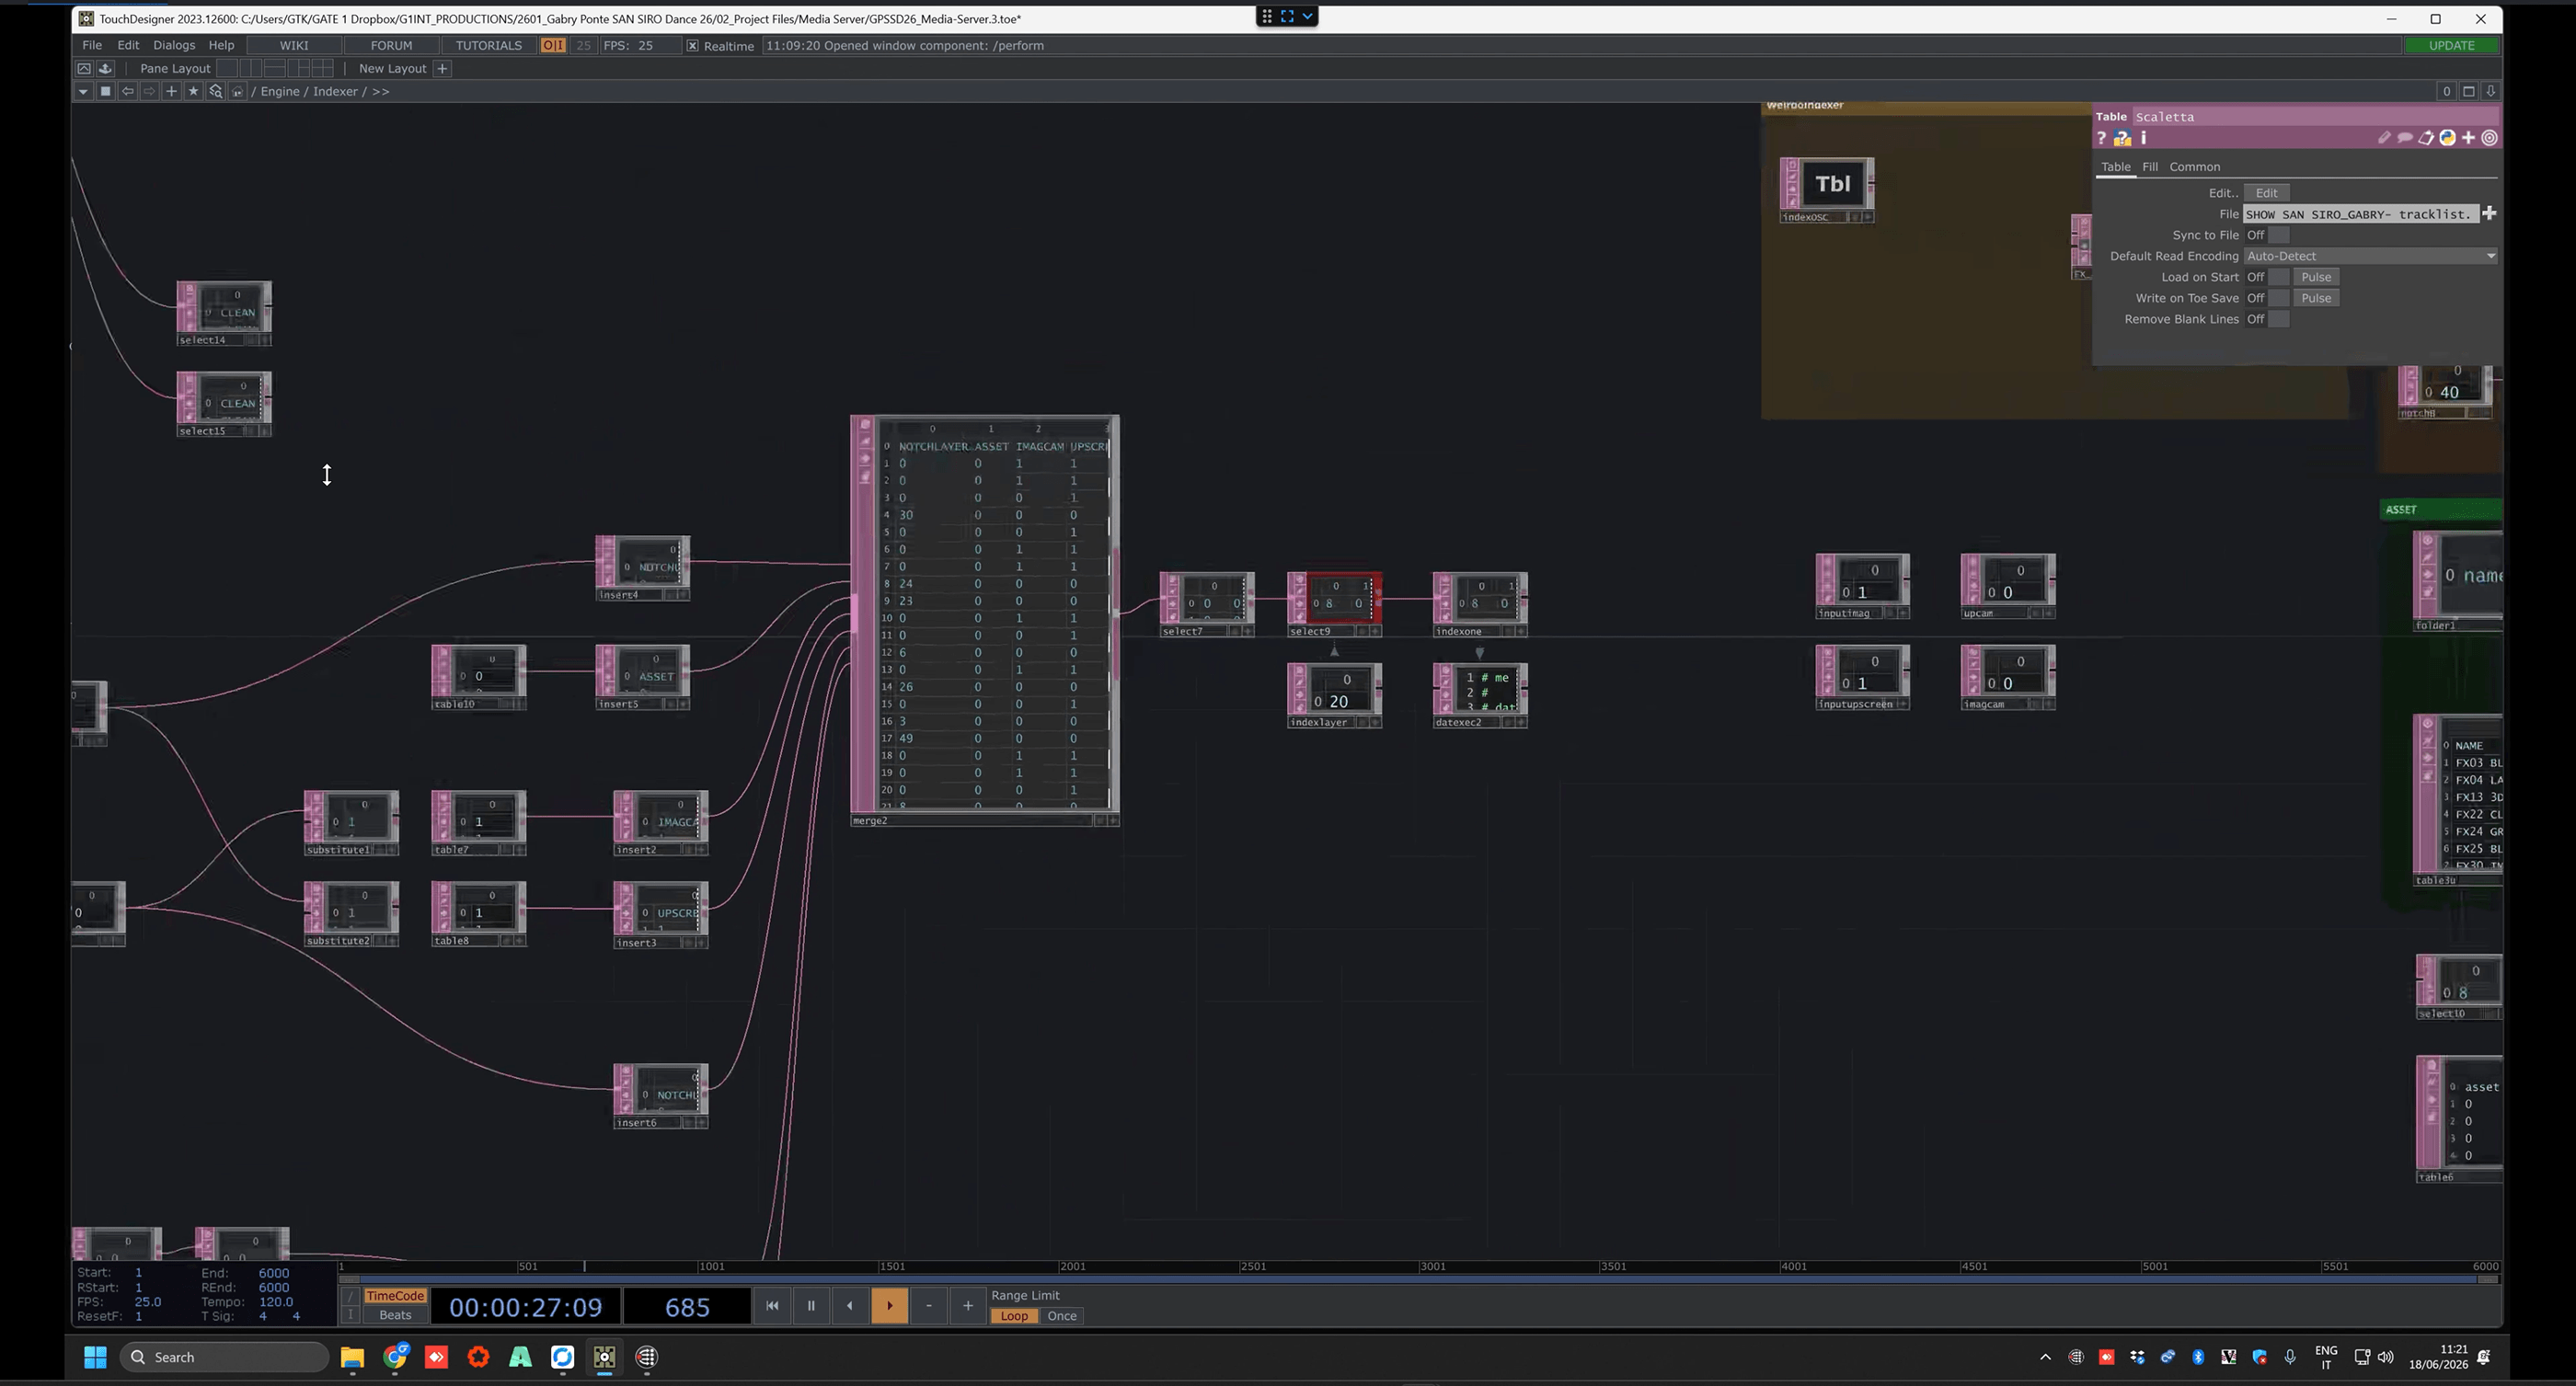Expand the window overlay chevron at the top center
This screenshot has width=2576, height=1386.
(x=1307, y=16)
